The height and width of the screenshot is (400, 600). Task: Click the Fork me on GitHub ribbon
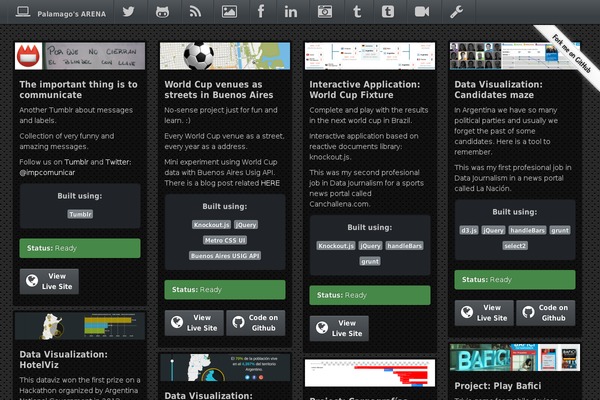point(571,54)
